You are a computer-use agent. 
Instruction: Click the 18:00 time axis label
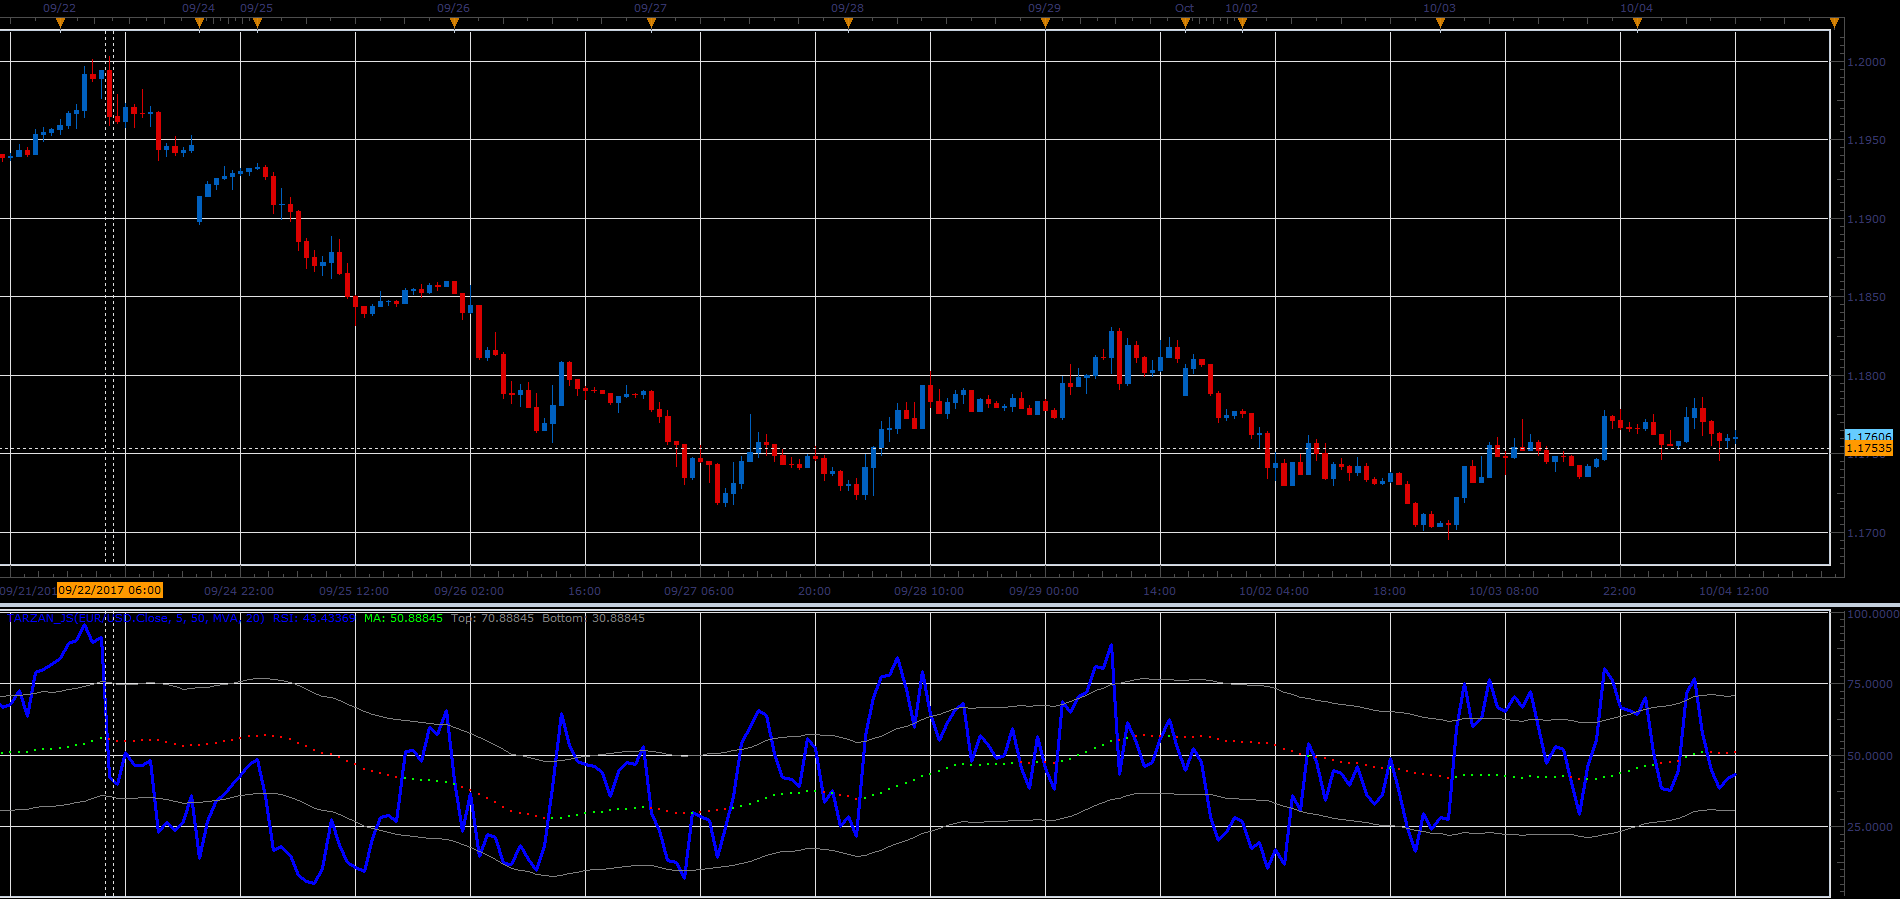[x=1390, y=591]
